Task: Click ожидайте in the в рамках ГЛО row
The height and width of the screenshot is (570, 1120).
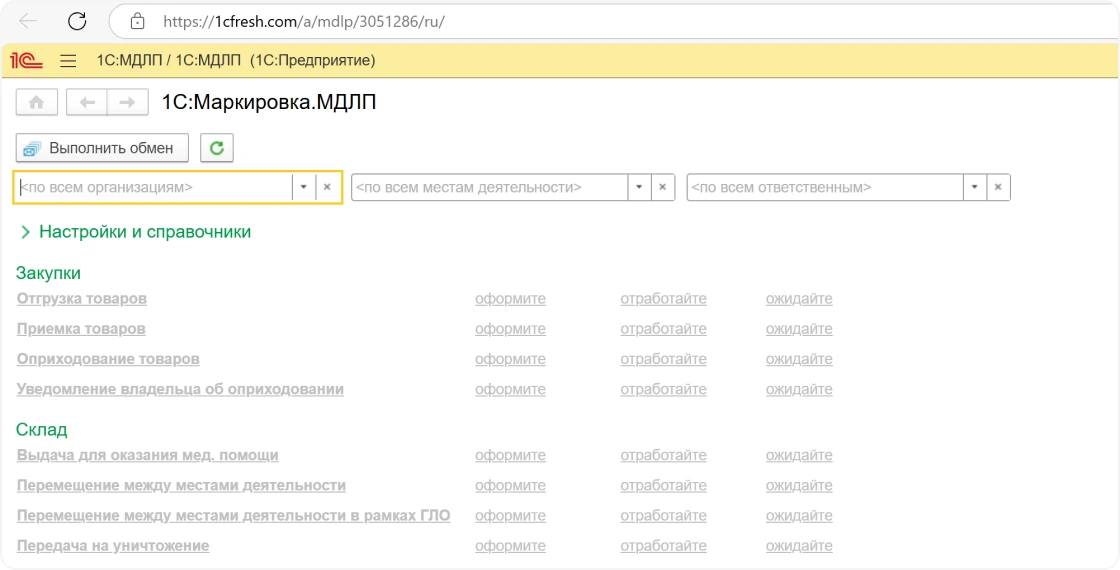Action: [799, 515]
